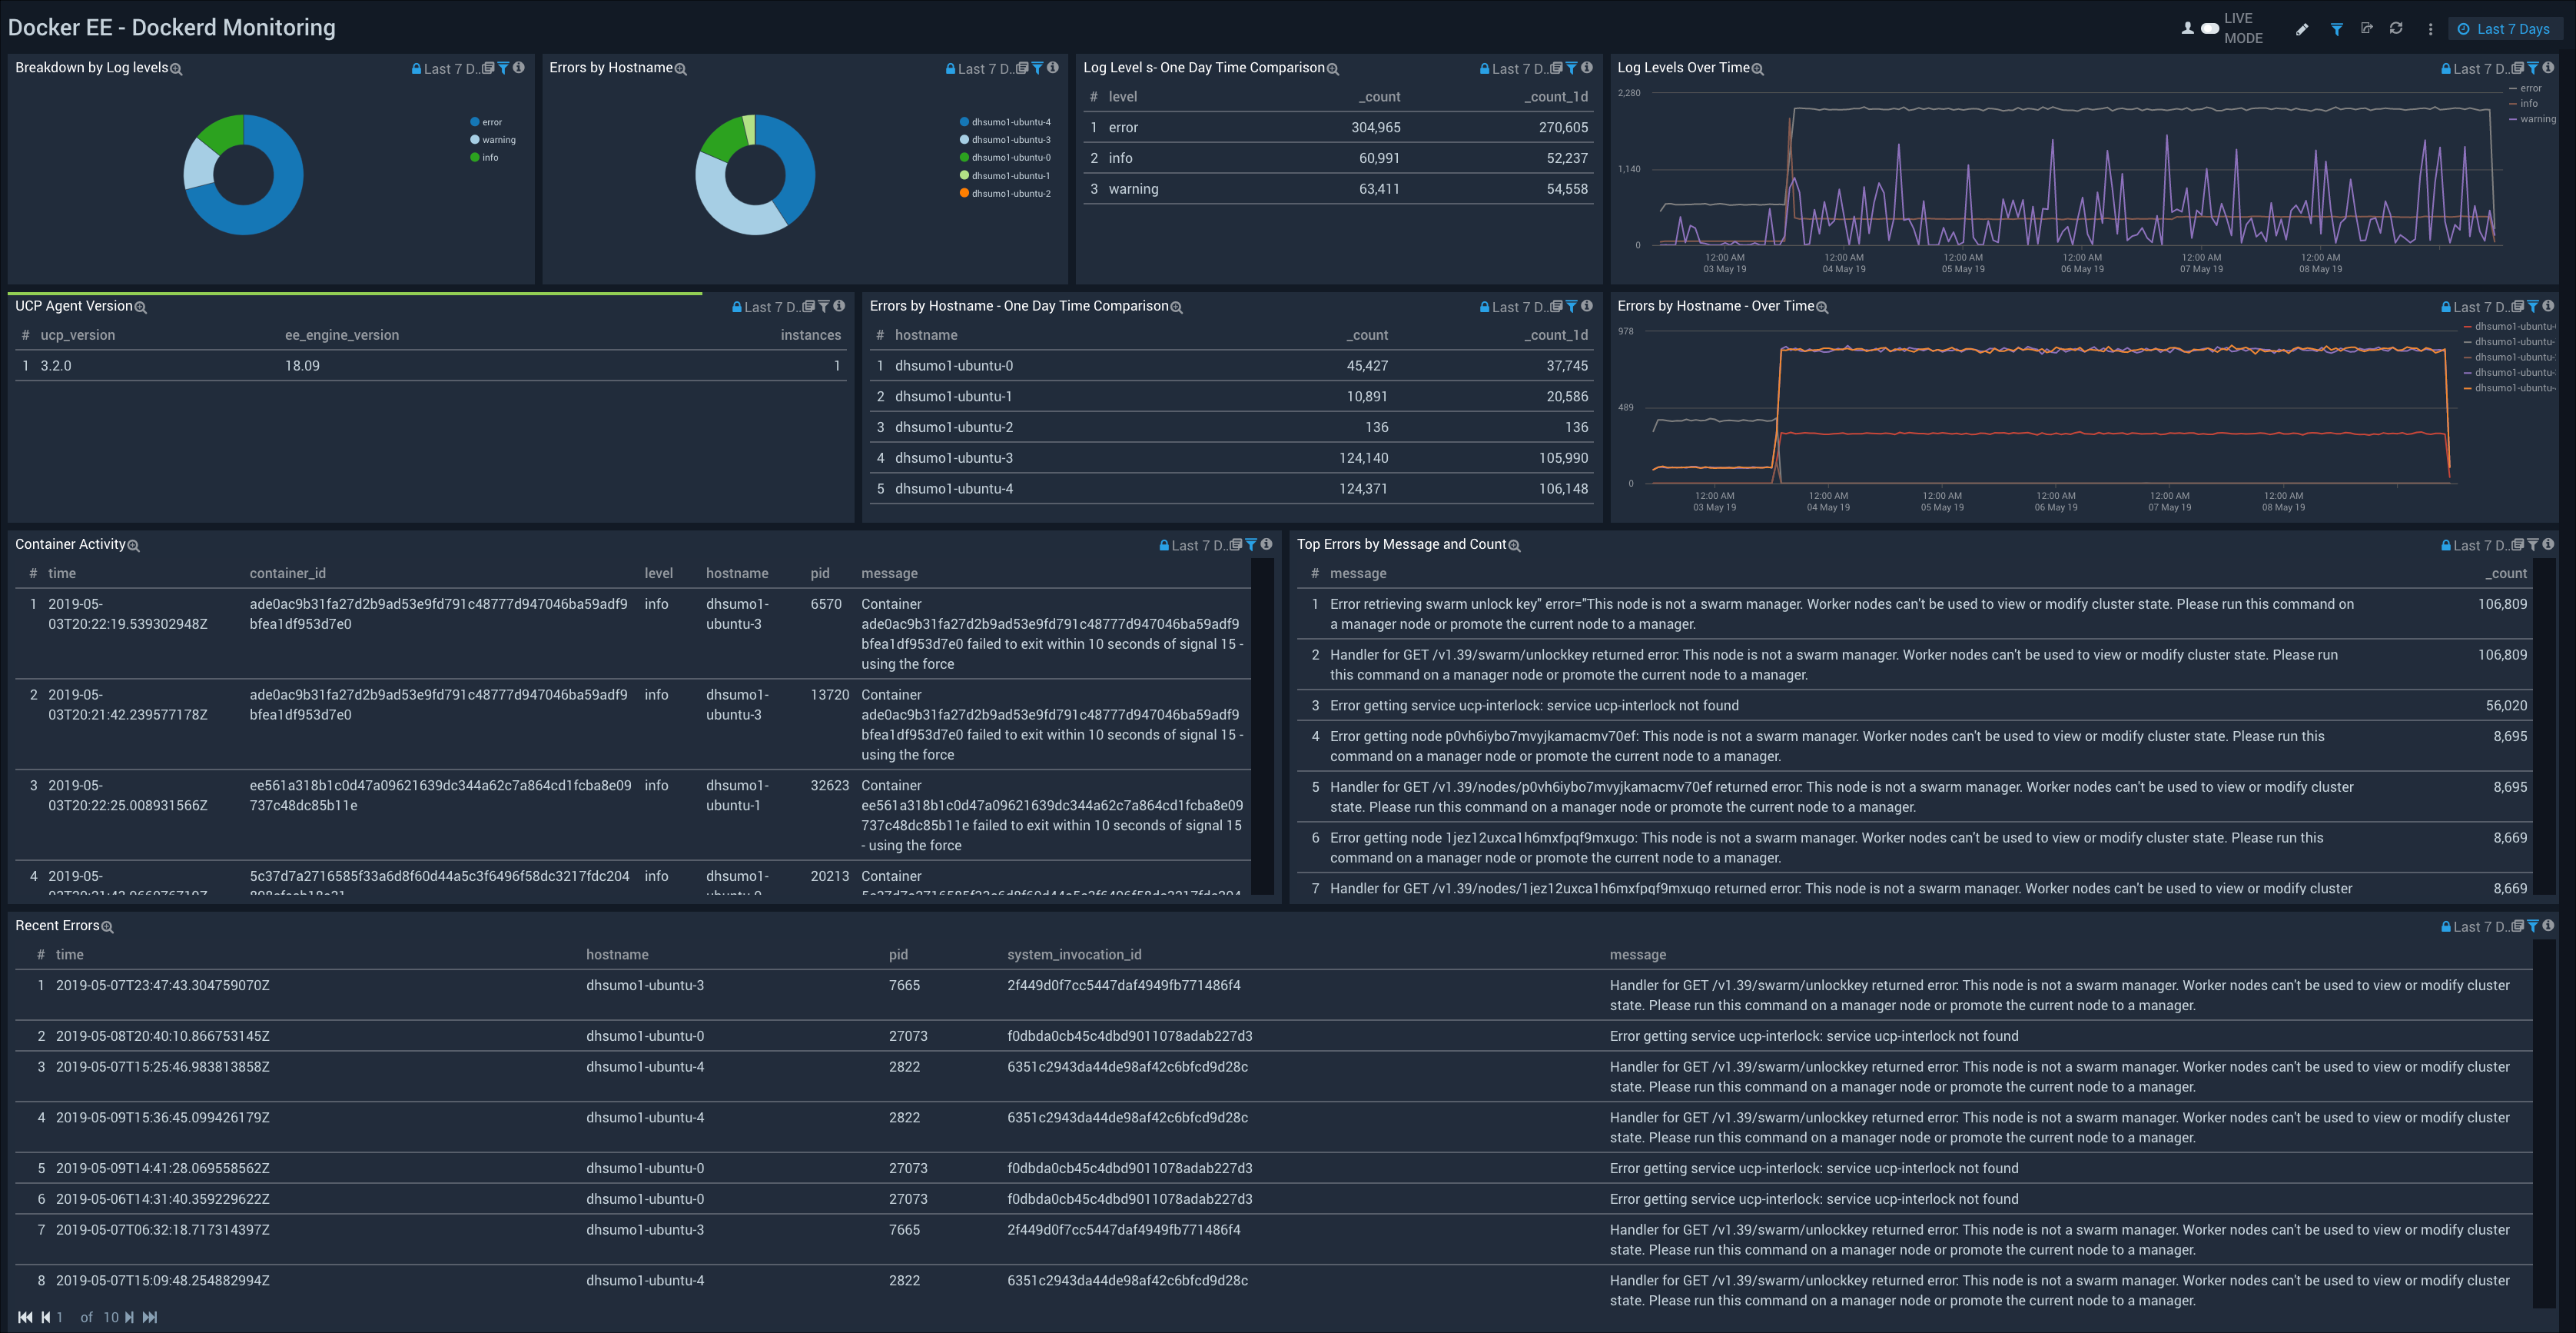Click magnifier on Log Levels One Day Comparison
This screenshot has width=2576, height=1333.
click(1333, 69)
